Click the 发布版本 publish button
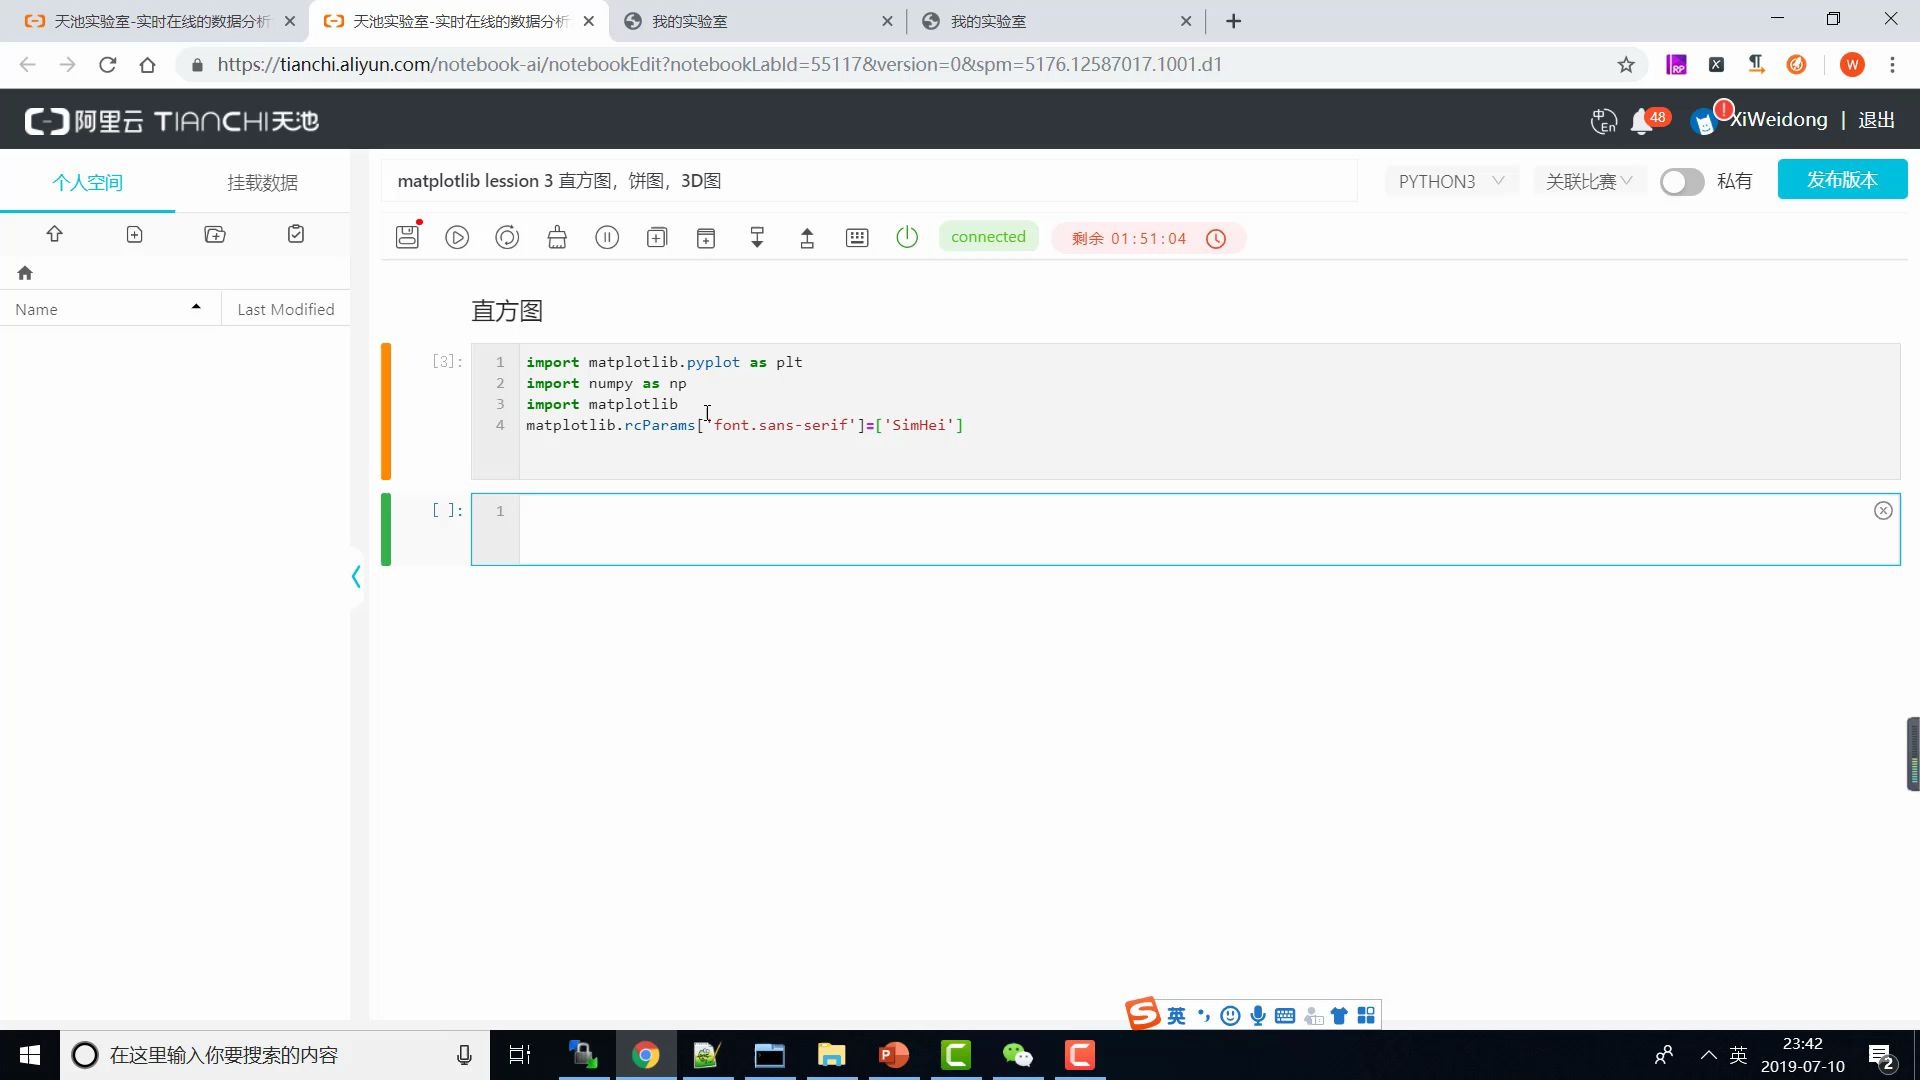The height and width of the screenshot is (1080, 1920). (1841, 180)
